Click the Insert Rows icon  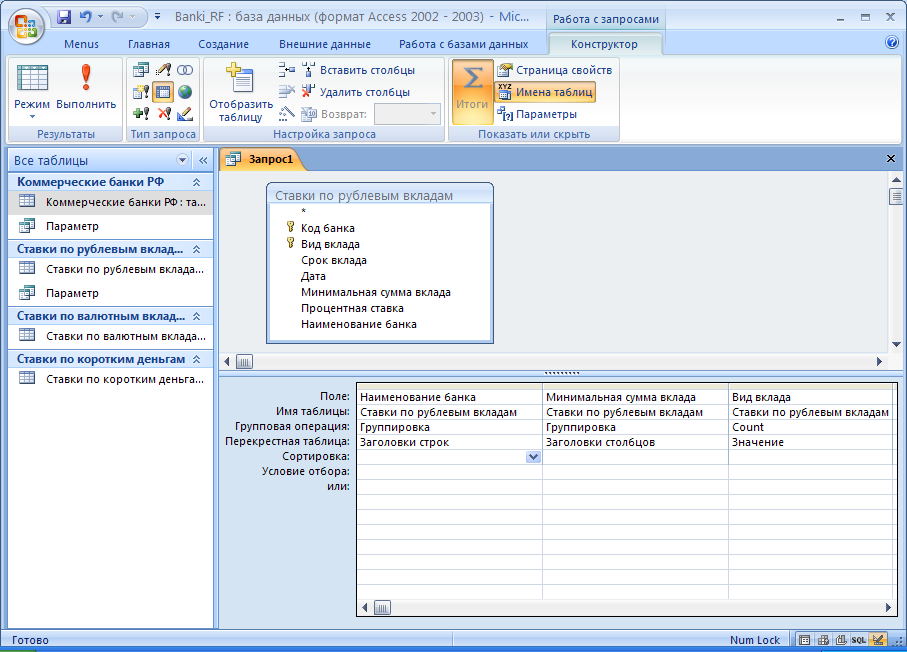tap(286, 70)
